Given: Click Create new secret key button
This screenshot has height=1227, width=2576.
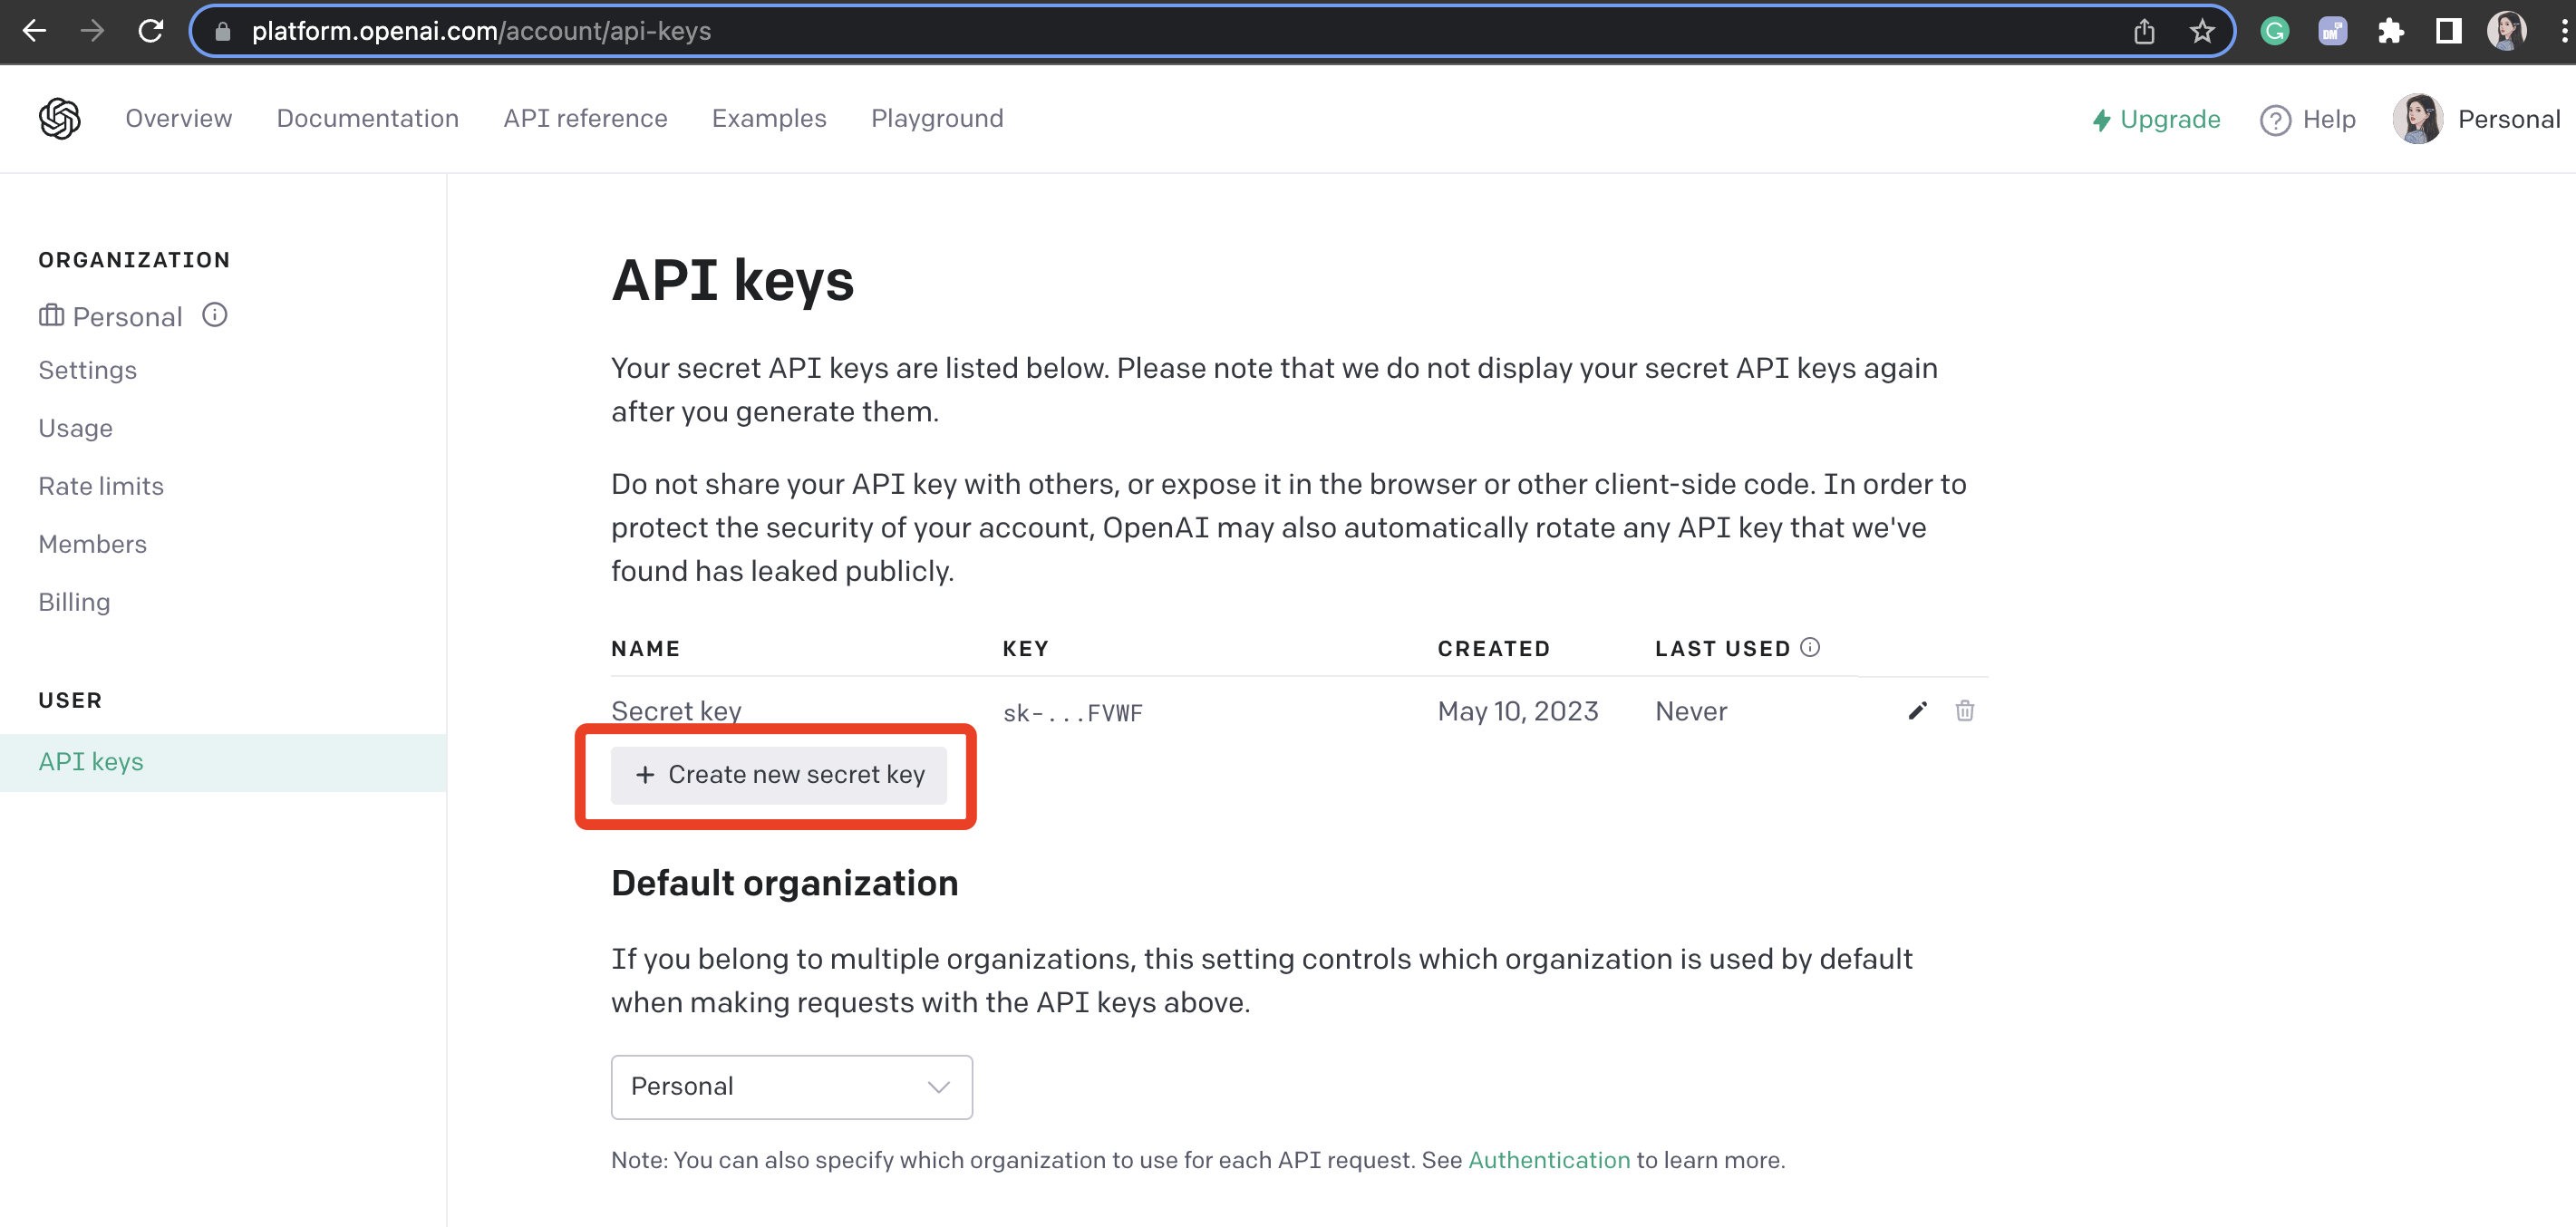Looking at the screenshot, I should pyautogui.click(x=778, y=775).
